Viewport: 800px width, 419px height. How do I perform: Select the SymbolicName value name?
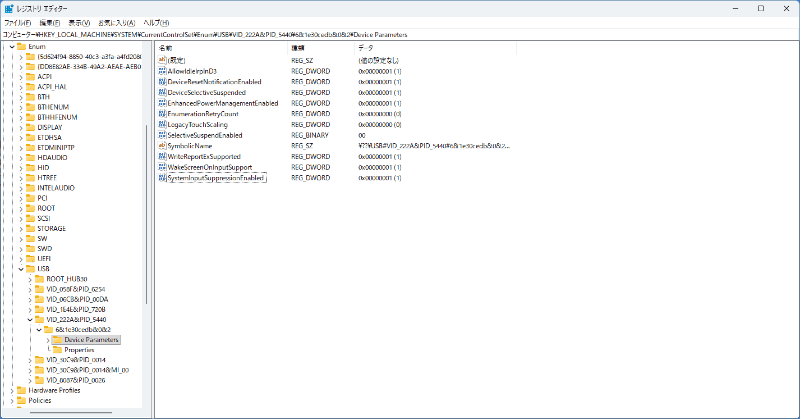(x=190, y=146)
